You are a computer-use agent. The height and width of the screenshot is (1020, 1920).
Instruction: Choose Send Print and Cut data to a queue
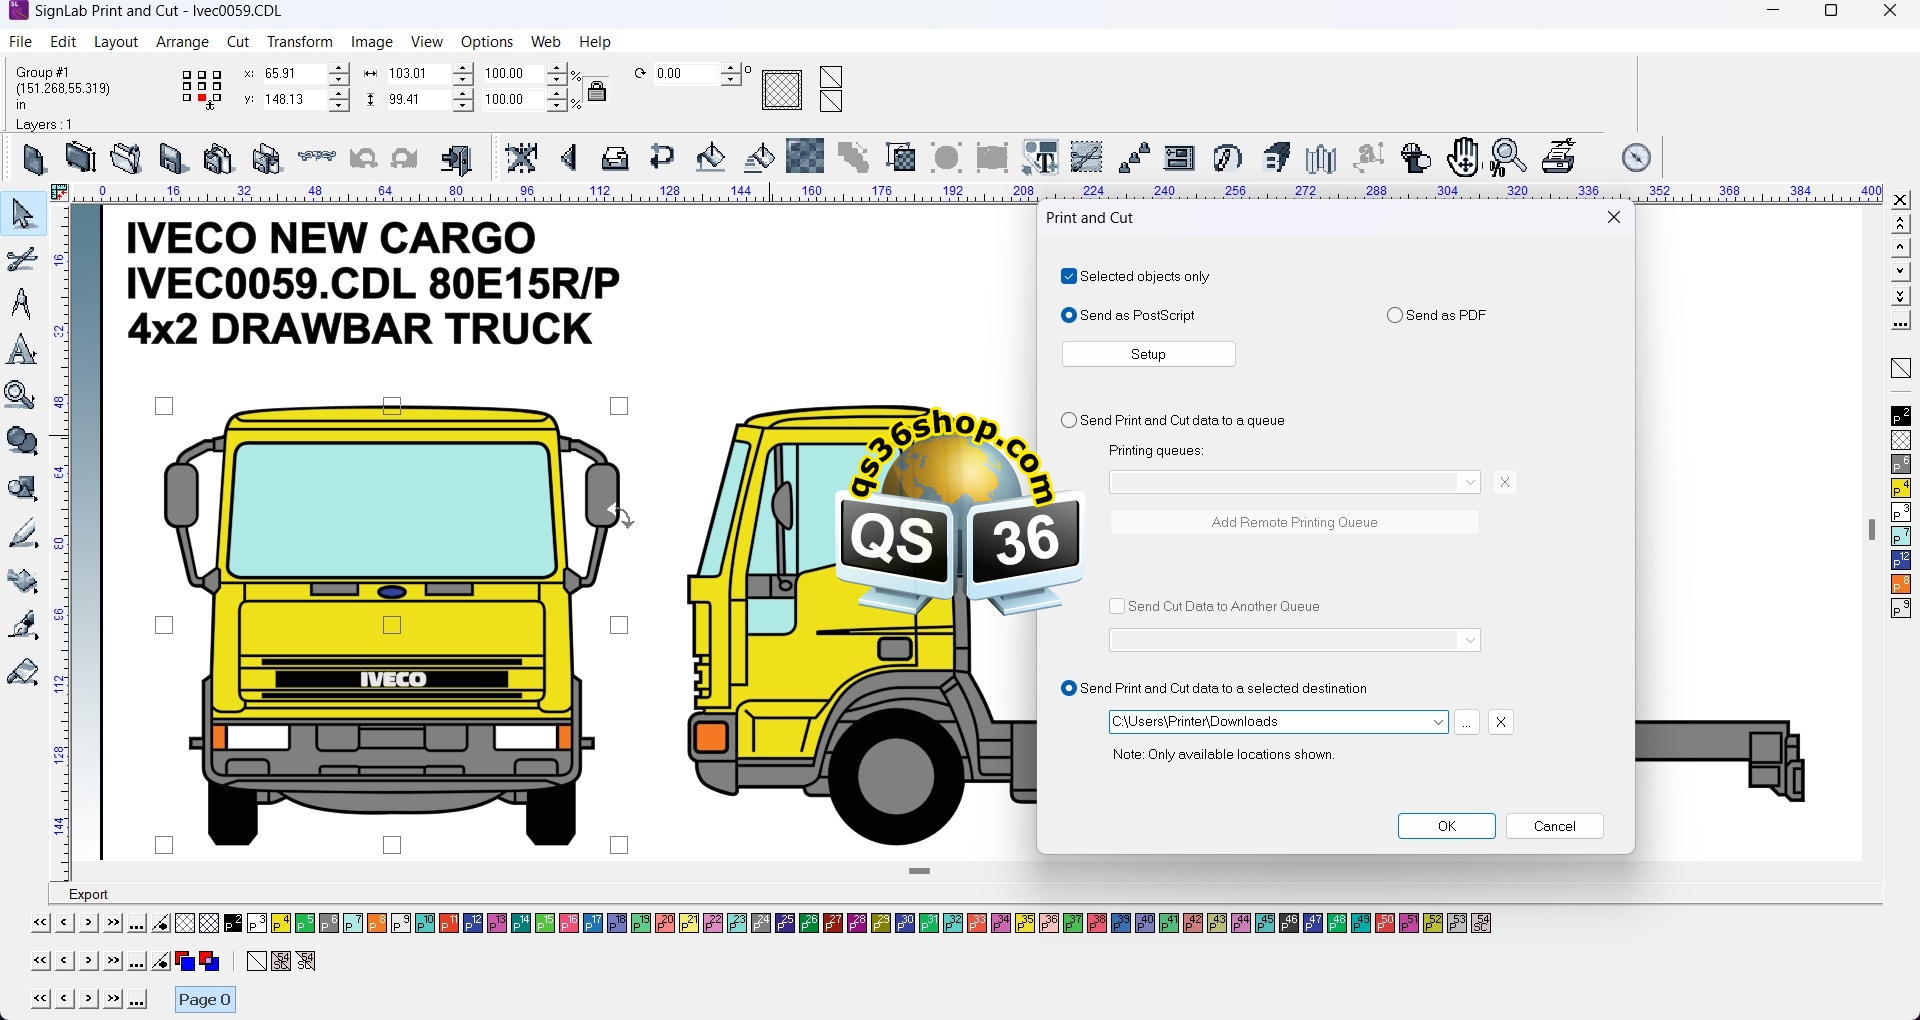coord(1069,421)
